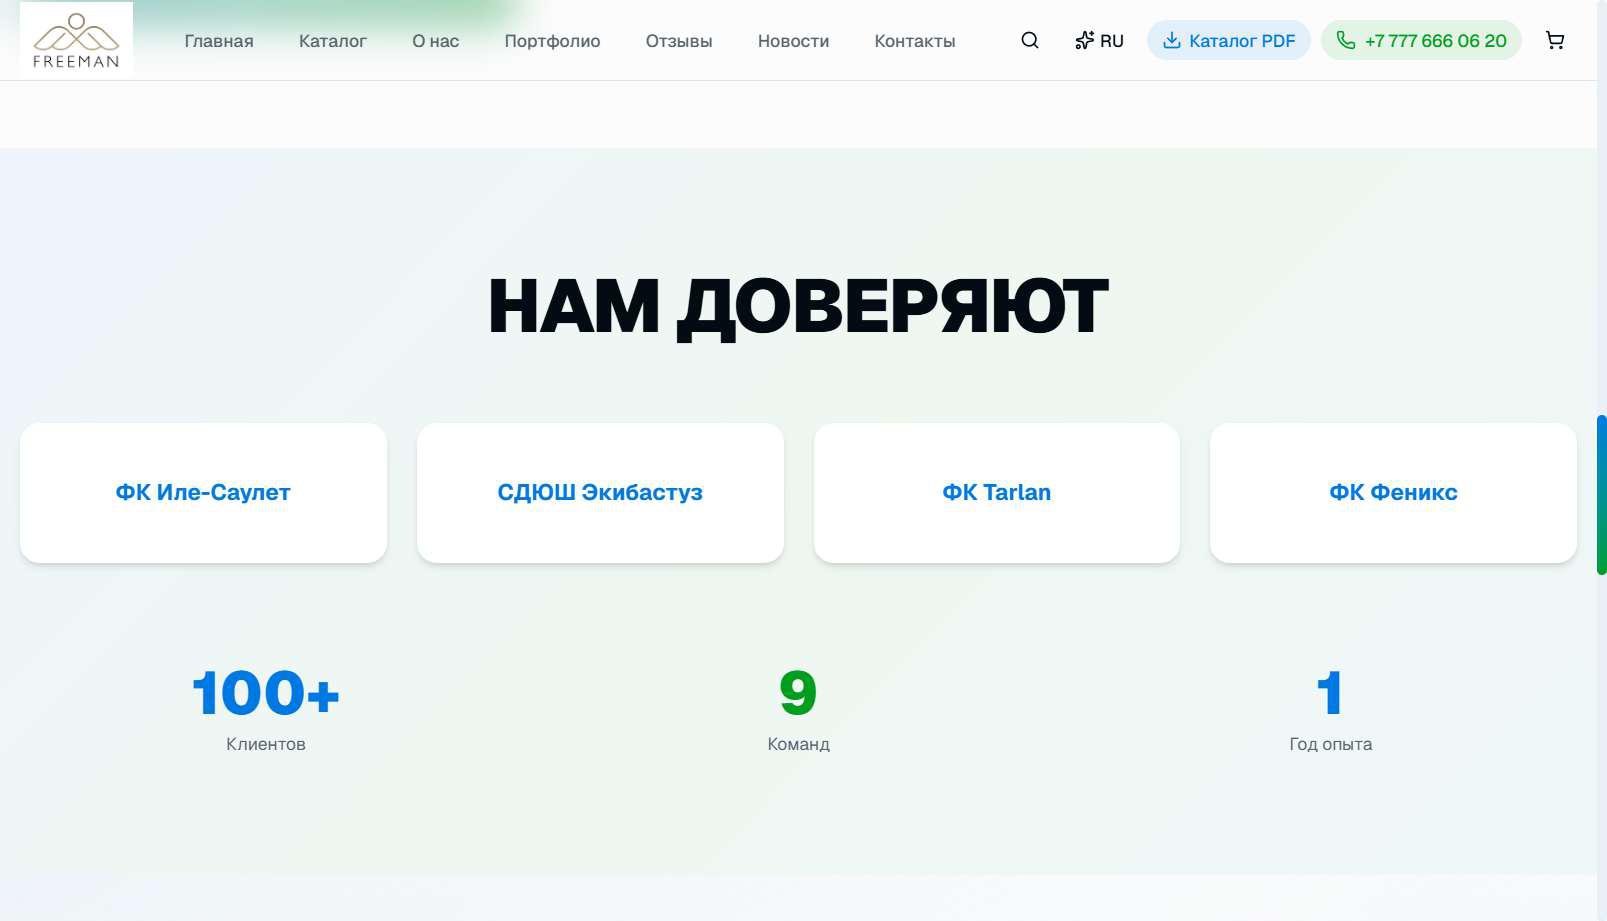Select the СДЮШ Экибастуз card
This screenshot has height=921, width=1607.
pyautogui.click(x=600, y=492)
